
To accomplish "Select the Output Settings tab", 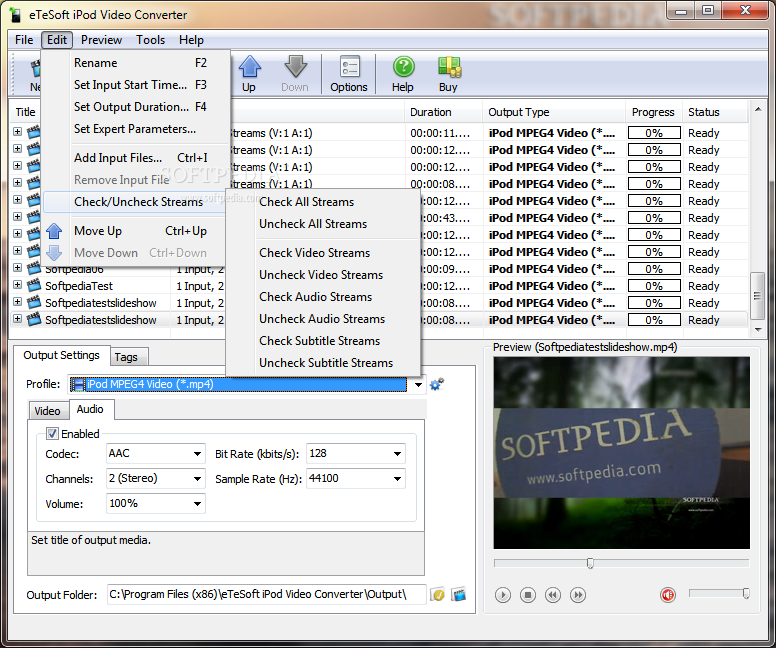I will [x=61, y=355].
